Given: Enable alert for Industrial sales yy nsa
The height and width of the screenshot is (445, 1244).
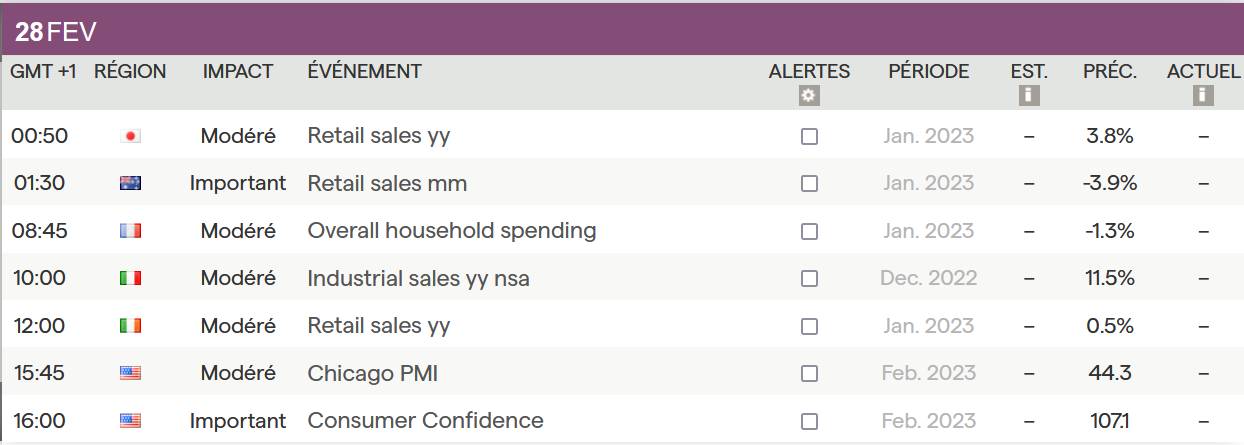Looking at the screenshot, I should coord(809,278).
